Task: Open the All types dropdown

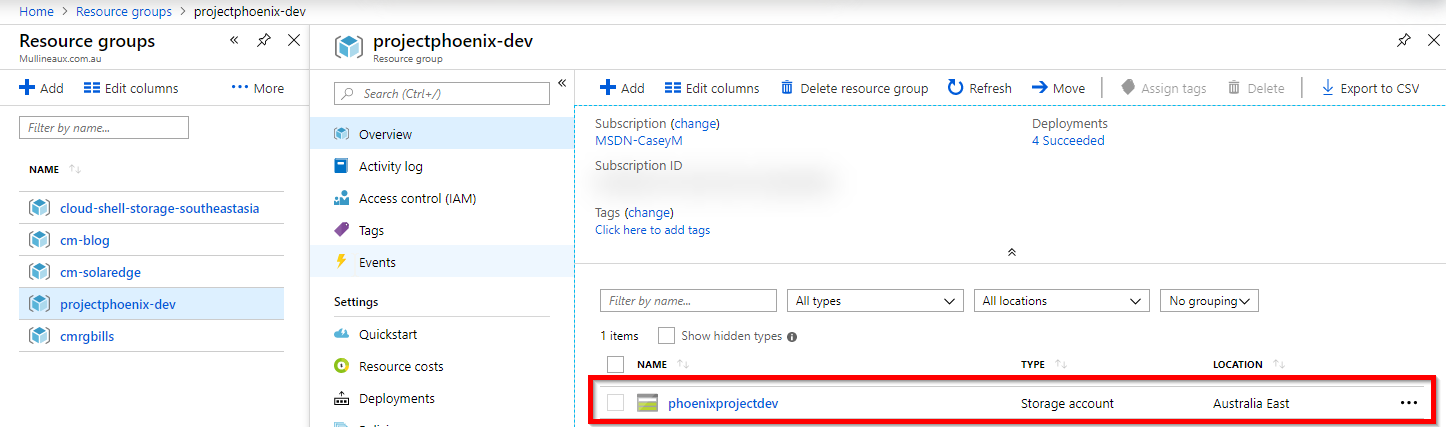Action: tap(875, 301)
